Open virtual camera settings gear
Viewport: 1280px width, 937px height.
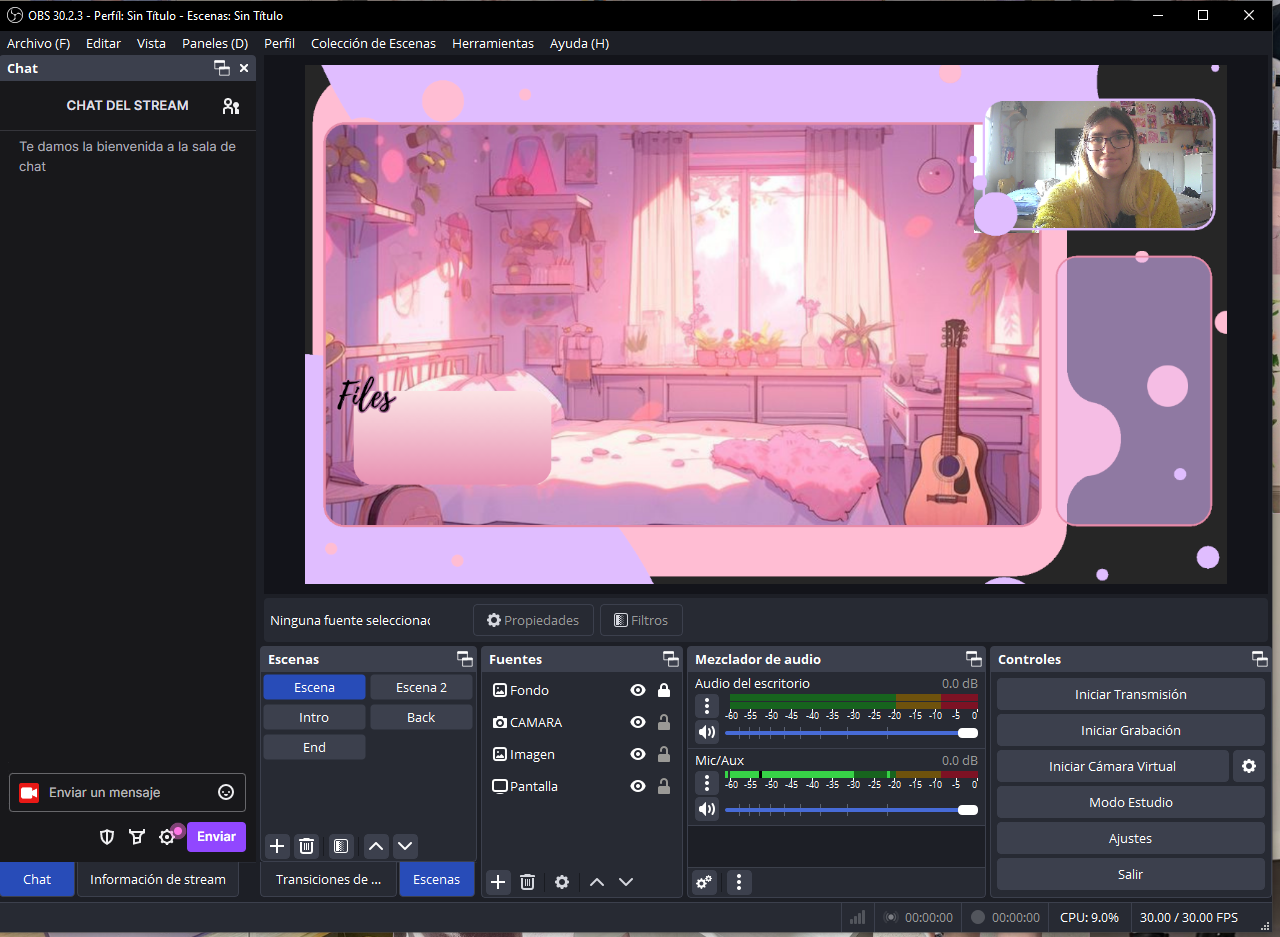pyautogui.click(x=1249, y=766)
